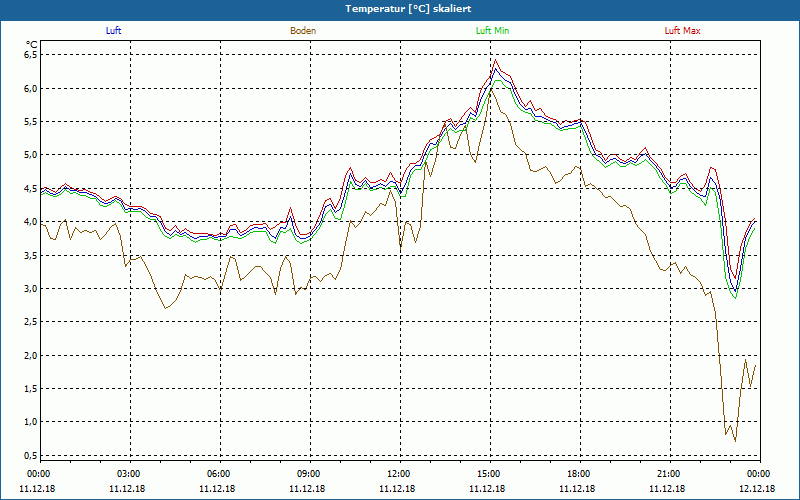
Task: Click the 3,5 y-axis value
Action: click(30, 256)
